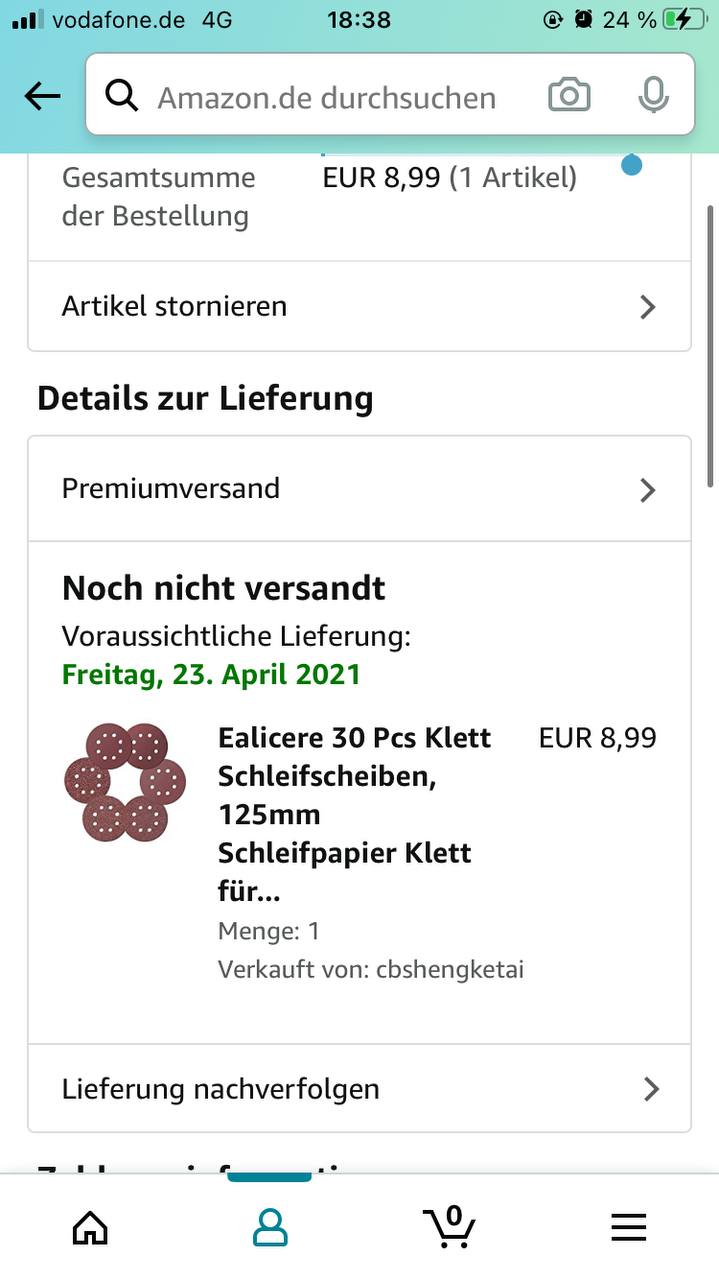Tap the search magnifier icon
The height and width of the screenshot is (1280, 719).
(x=122, y=96)
